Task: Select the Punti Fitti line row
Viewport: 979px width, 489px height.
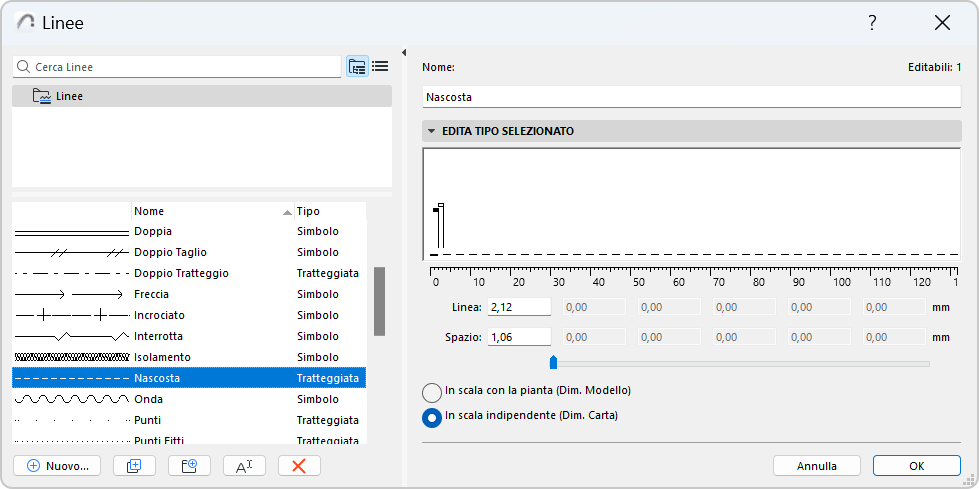Action: click(189, 439)
